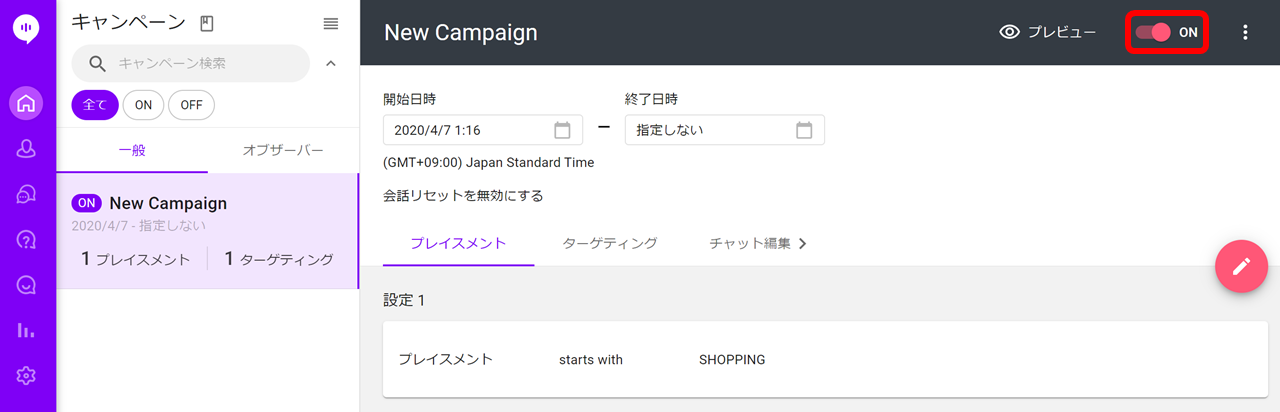The width and height of the screenshot is (1280, 412).
Task: Open the home icon in sidebar
Action: (26, 103)
